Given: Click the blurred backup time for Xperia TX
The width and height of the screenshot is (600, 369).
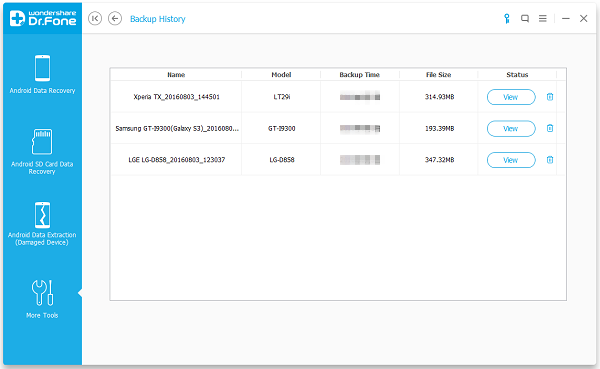Looking at the screenshot, I should (x=360, y=97).
